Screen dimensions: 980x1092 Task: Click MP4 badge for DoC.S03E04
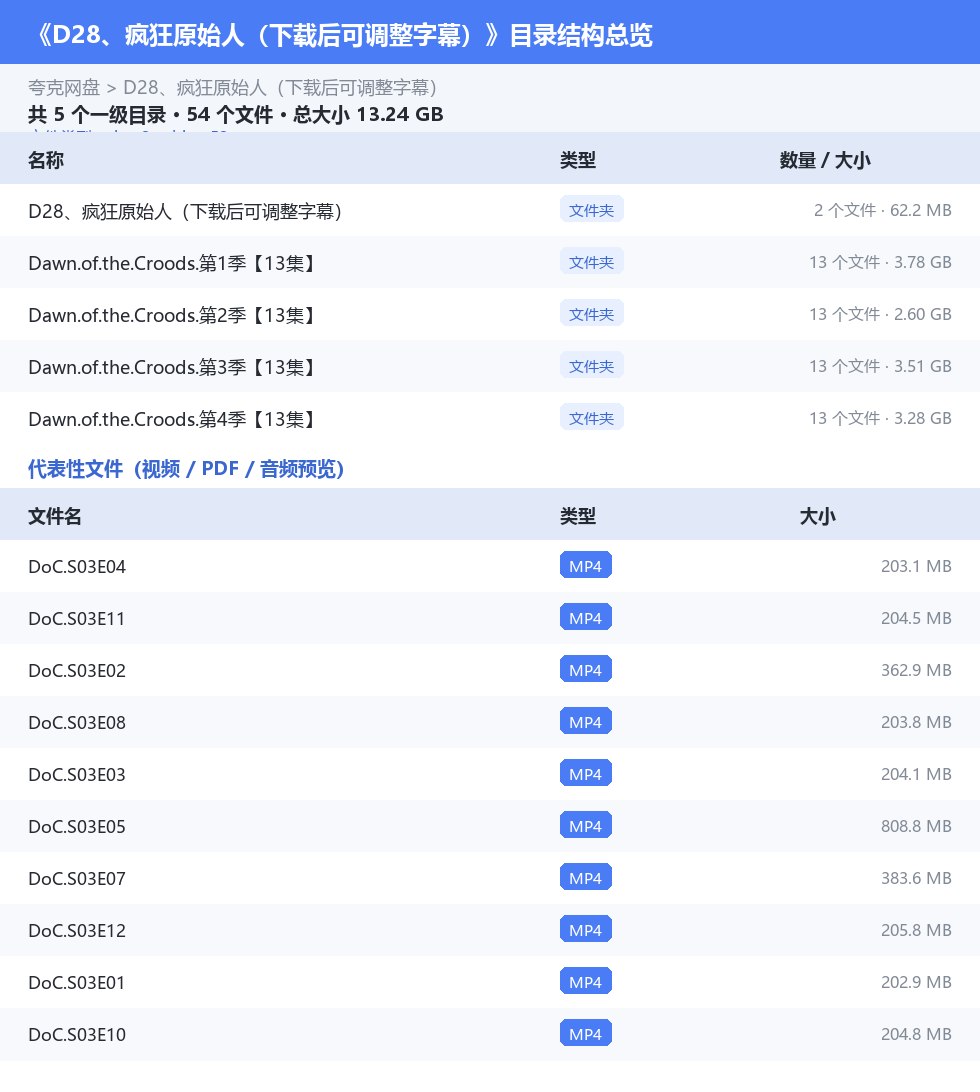pos(586,566)
